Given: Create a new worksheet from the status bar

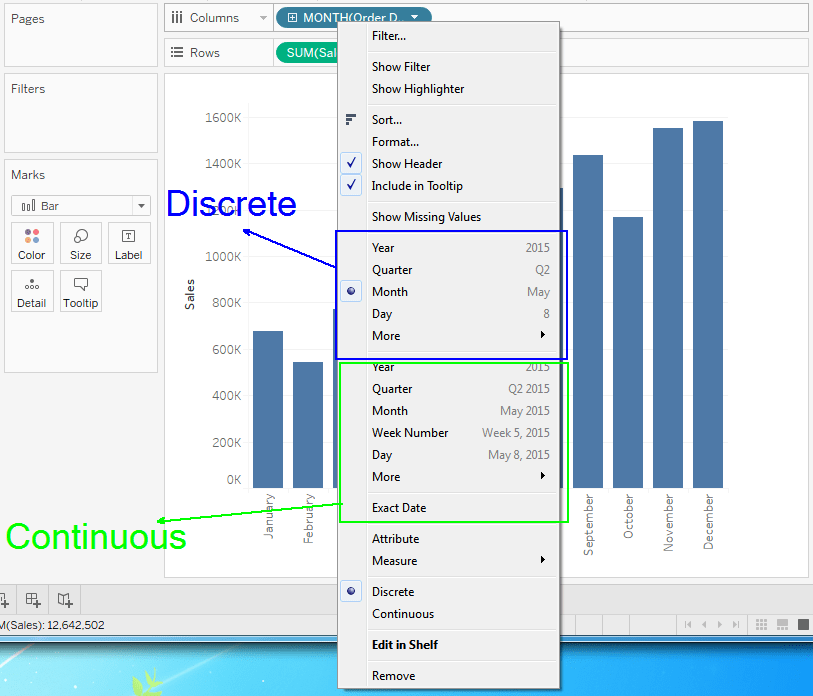Looking at the screenshot, I should (8, 599).
